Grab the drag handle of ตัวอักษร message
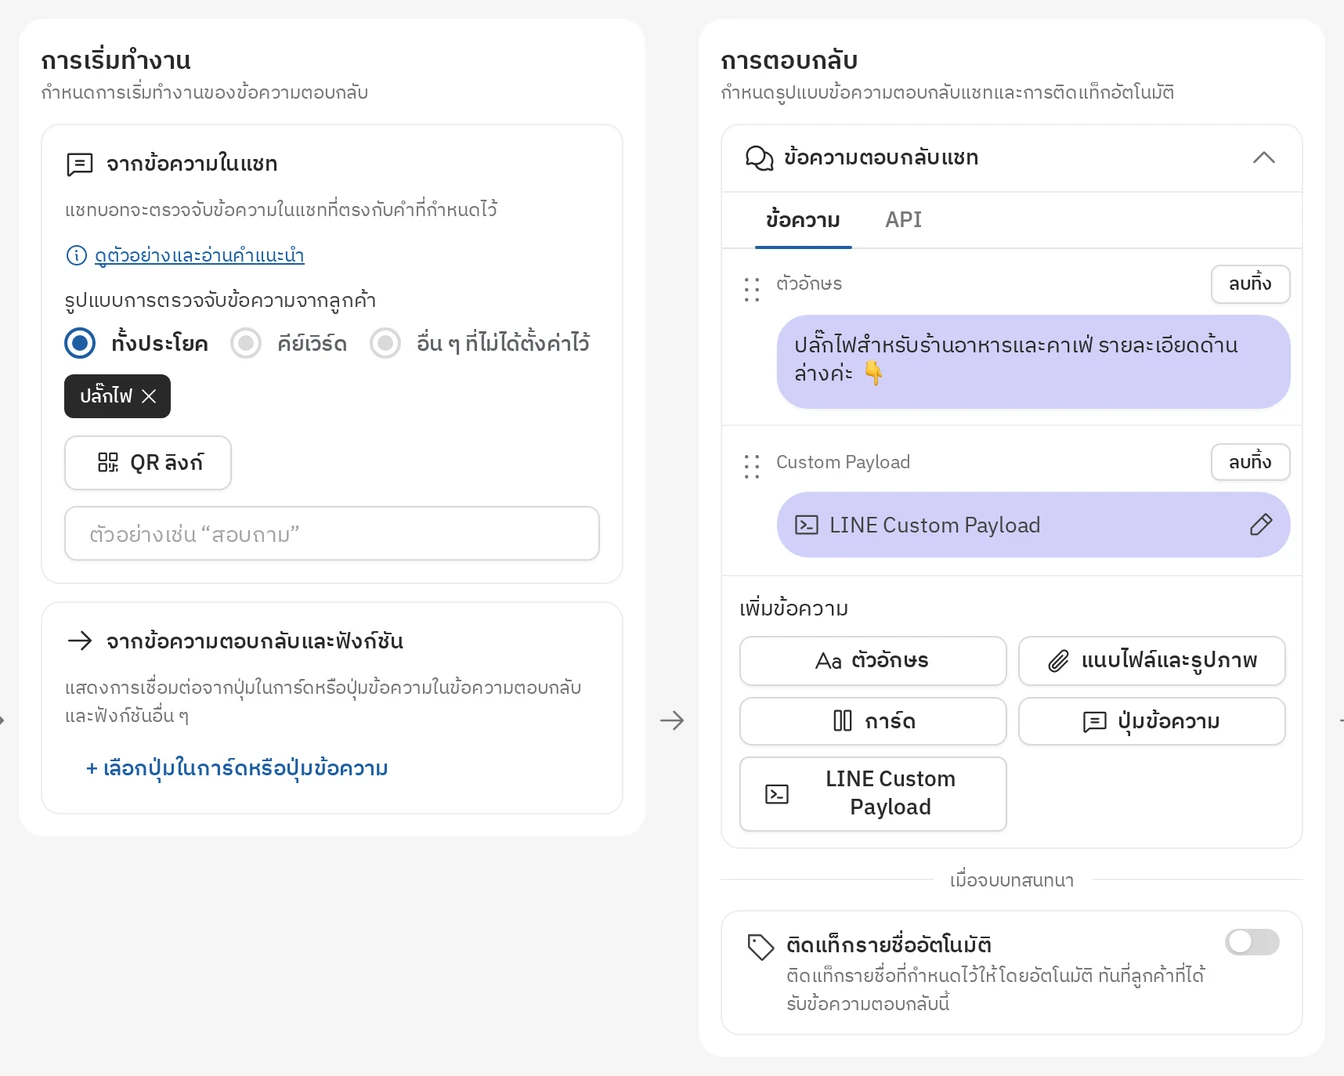Image resolution: width=1344 pixels, height=1076 pixels. pos(752,290)
